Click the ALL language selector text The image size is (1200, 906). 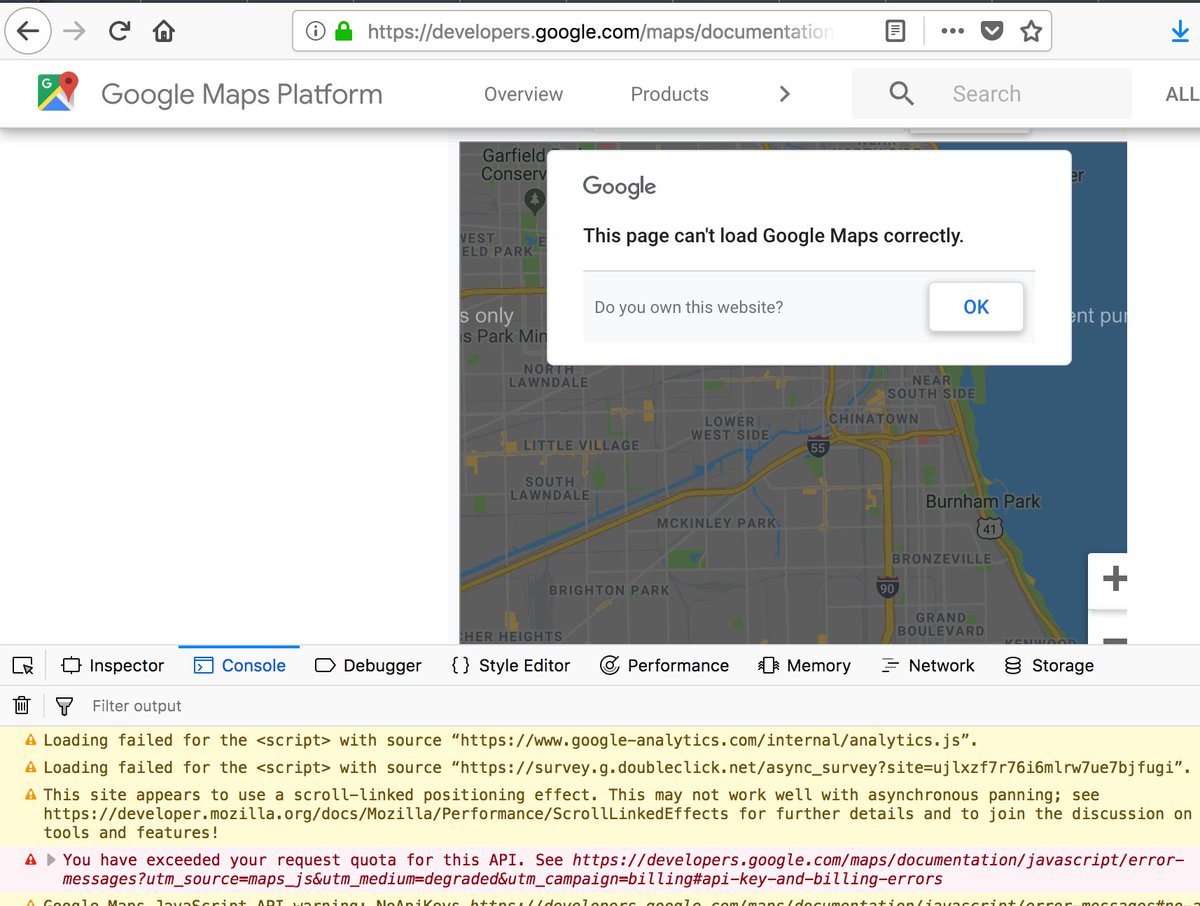click(x=1182, y=94)
